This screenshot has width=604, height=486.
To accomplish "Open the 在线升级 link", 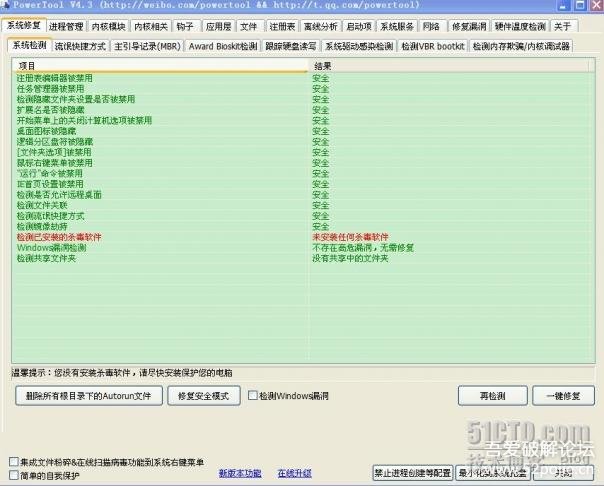I will [x=295, y=473].
